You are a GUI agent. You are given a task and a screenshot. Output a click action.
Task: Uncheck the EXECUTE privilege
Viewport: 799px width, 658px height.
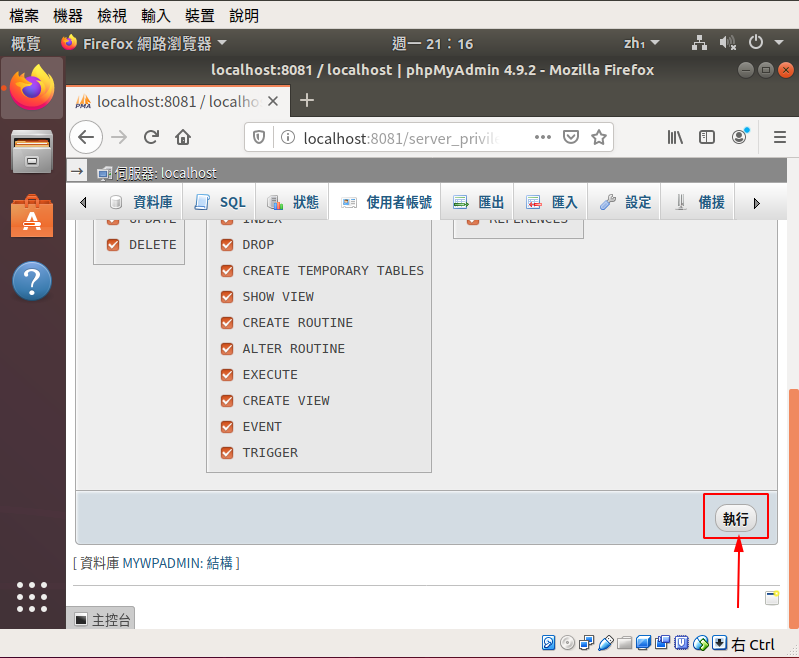(227, 375)
